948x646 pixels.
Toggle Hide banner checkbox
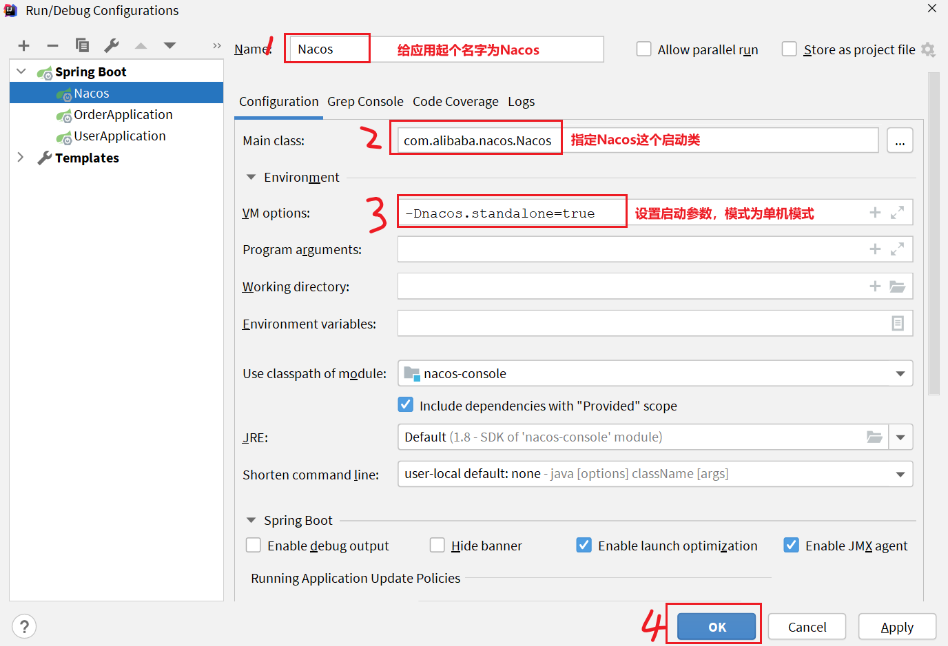437,545
